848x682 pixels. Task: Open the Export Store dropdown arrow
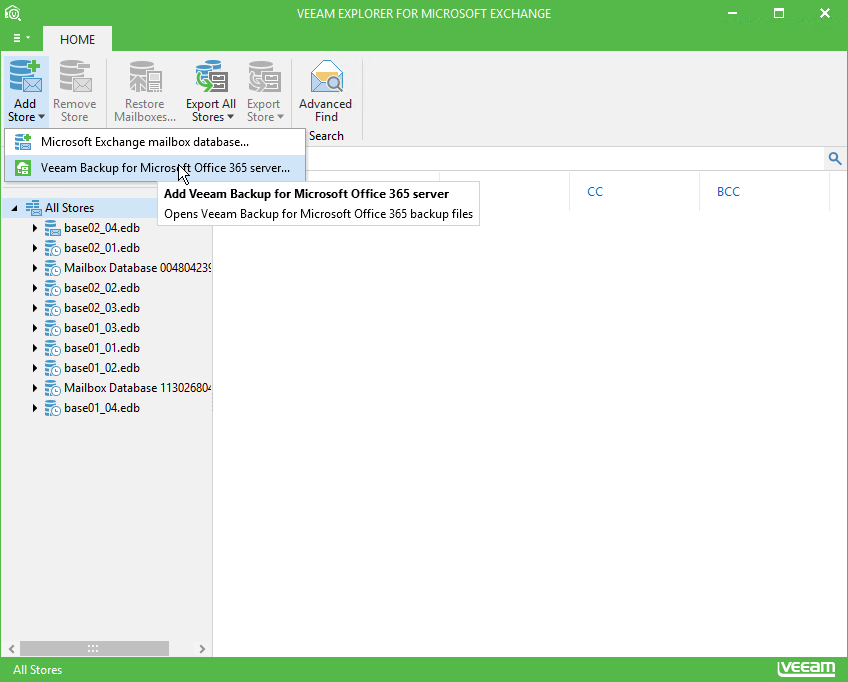point(280,117)
